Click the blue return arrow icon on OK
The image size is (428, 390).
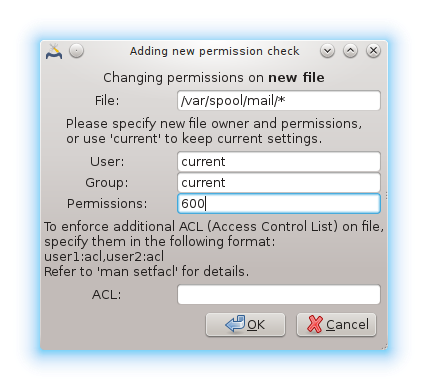click(235, 324)
